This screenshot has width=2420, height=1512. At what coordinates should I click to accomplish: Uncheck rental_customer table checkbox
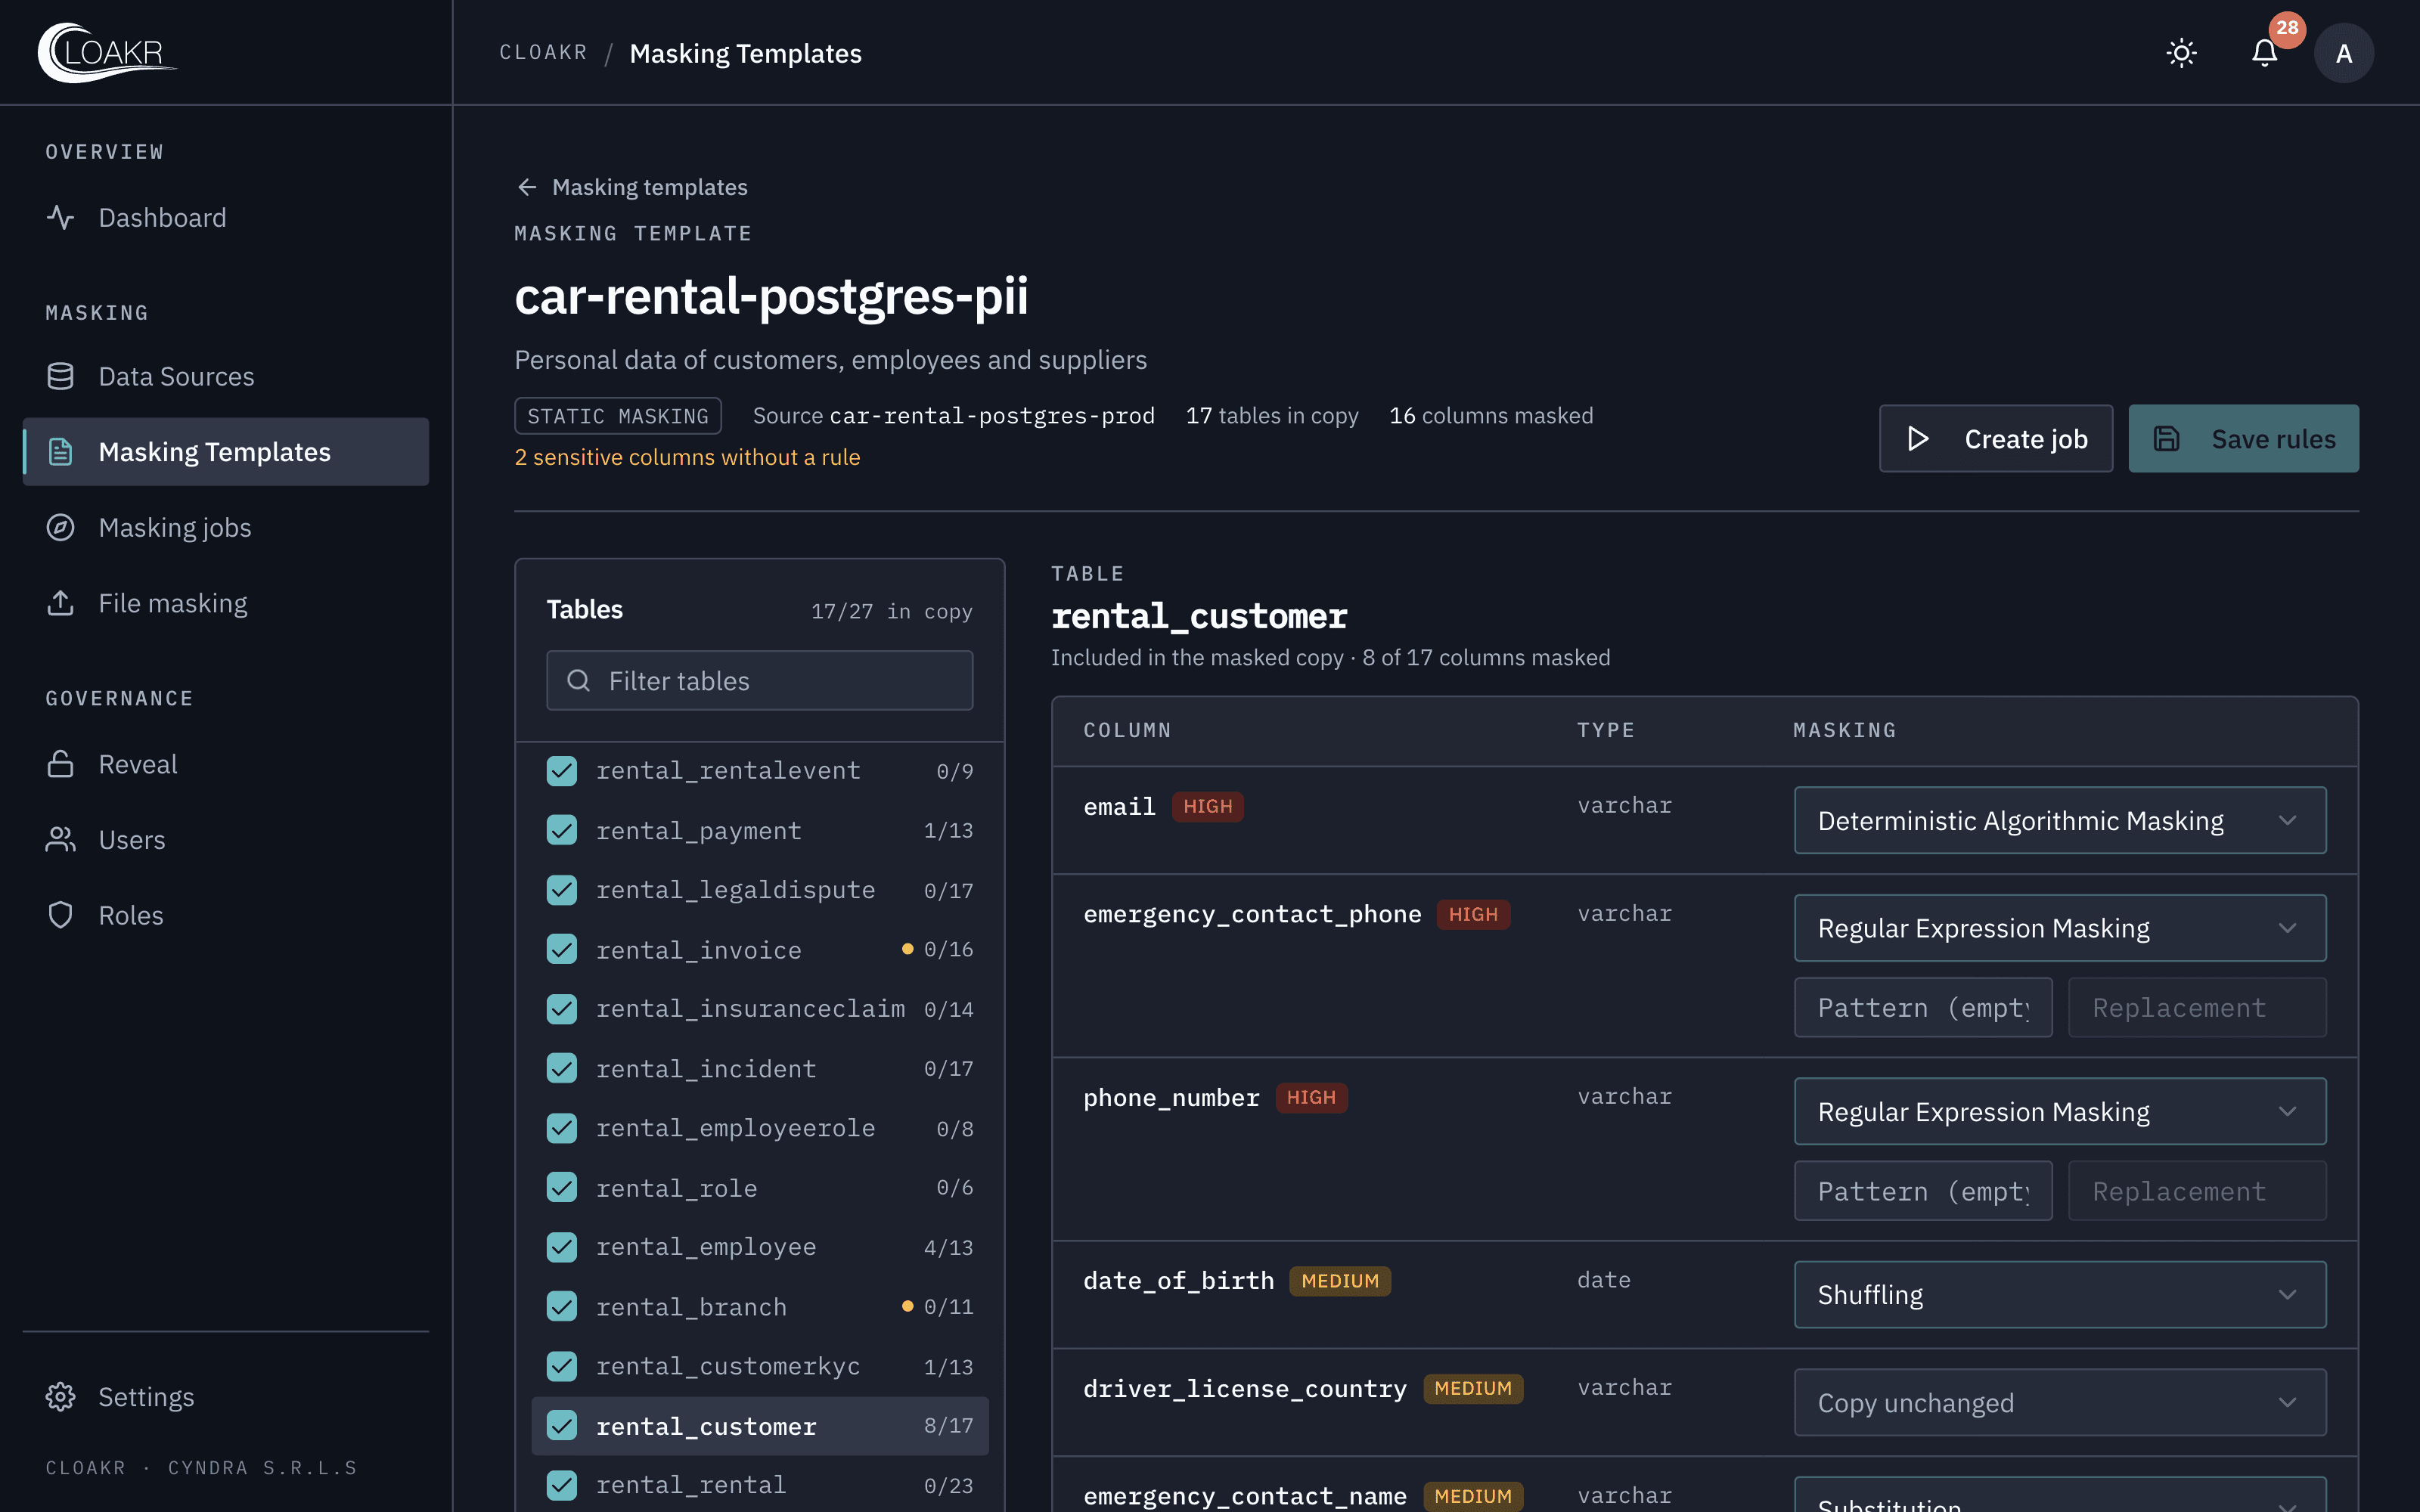point(562,1426)
